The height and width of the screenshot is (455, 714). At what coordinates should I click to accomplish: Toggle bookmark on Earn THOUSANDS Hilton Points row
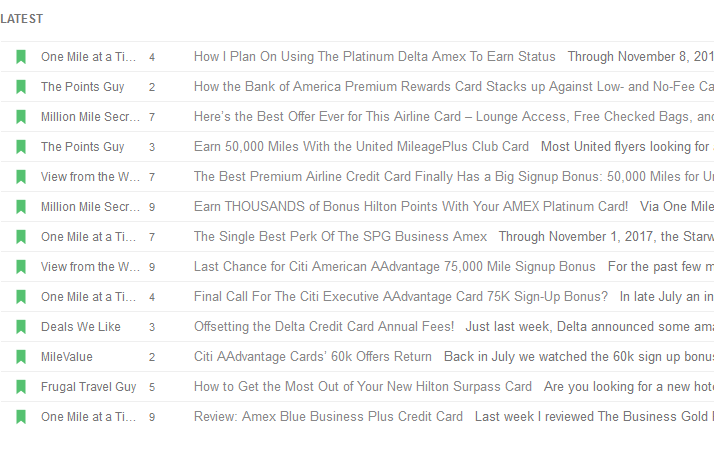point(21,207)
